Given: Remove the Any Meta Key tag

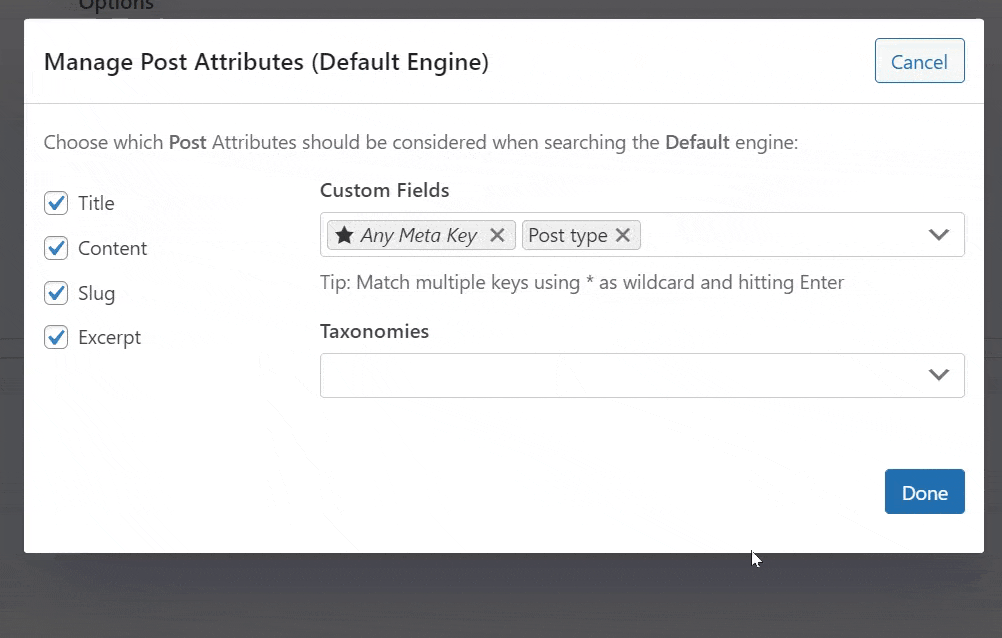Looking at the screenshot, I should tap(497, 235).
